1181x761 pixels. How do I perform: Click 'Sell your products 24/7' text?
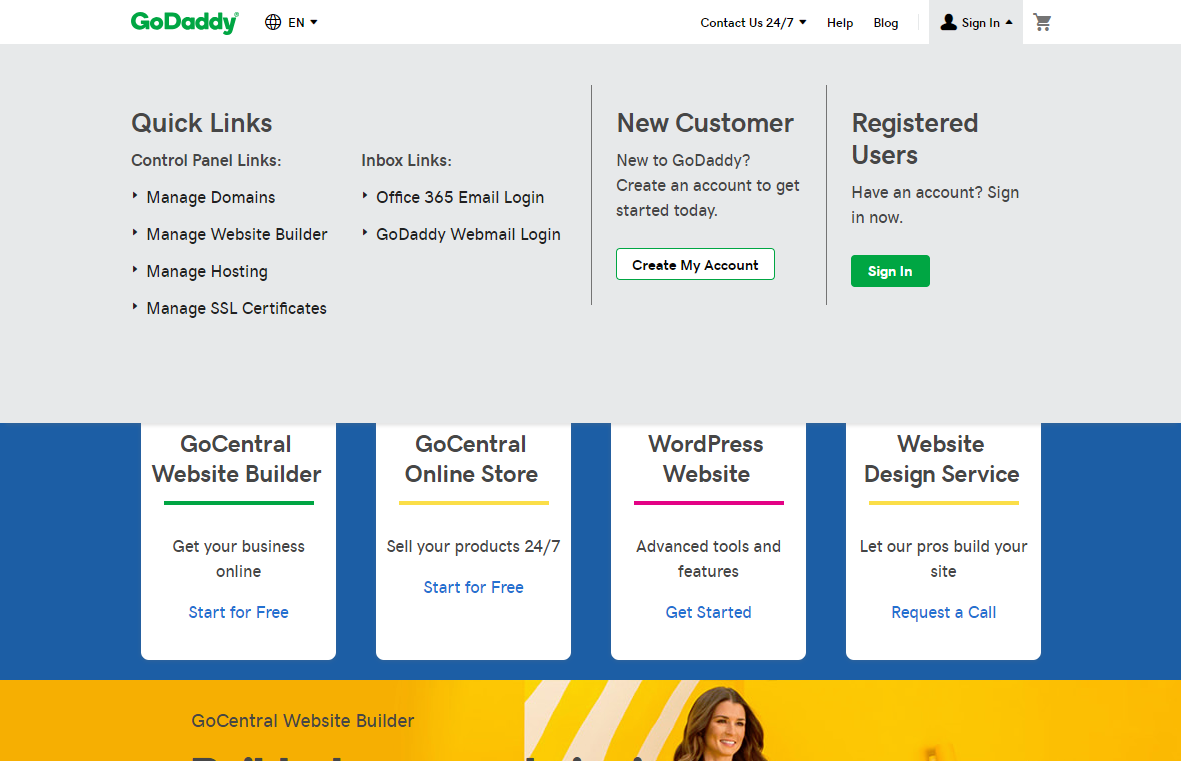click(474, 547)
